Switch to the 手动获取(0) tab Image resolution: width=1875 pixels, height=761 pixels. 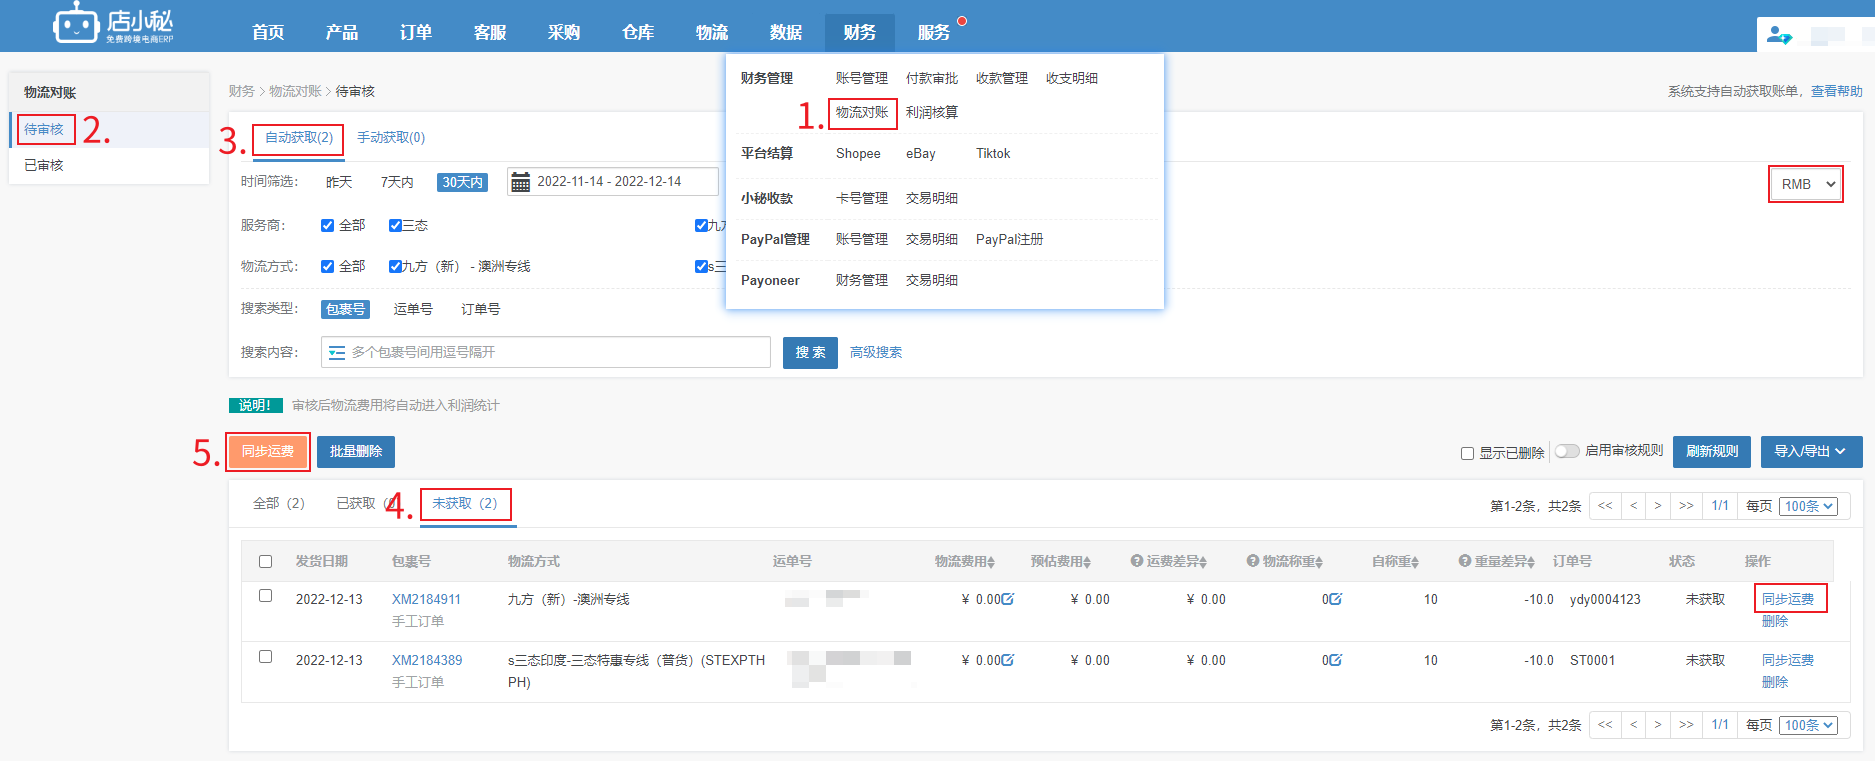(x=391, y=138)
